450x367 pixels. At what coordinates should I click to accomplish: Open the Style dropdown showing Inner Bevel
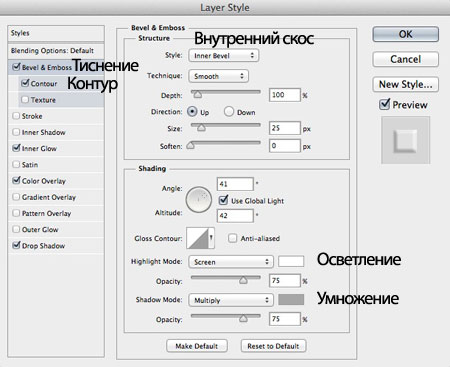coord(224,56)
